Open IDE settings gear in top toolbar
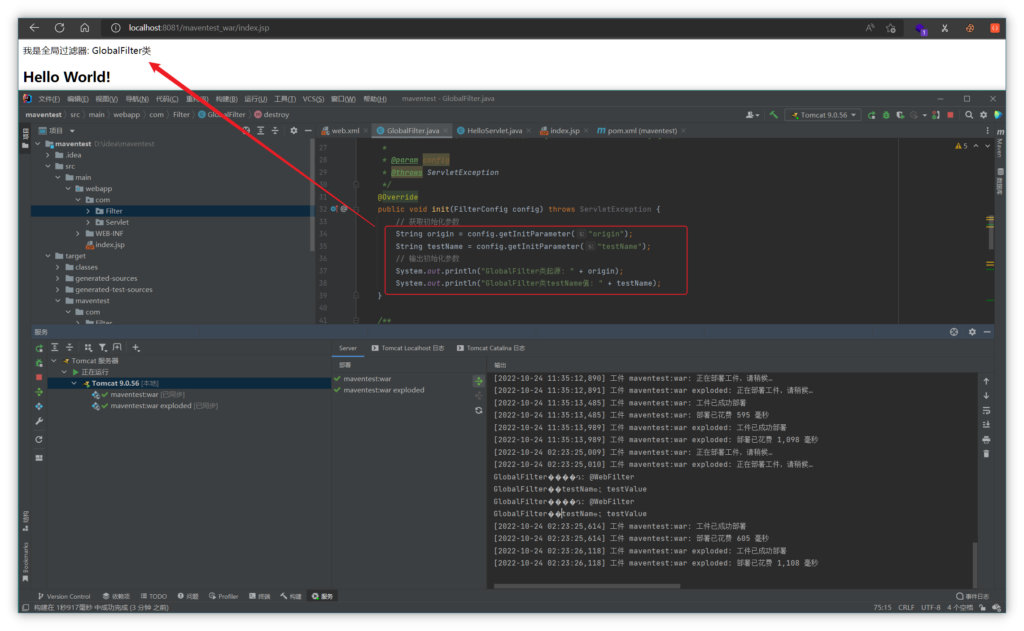1024x631 pixels. click(x=984, y=115)
